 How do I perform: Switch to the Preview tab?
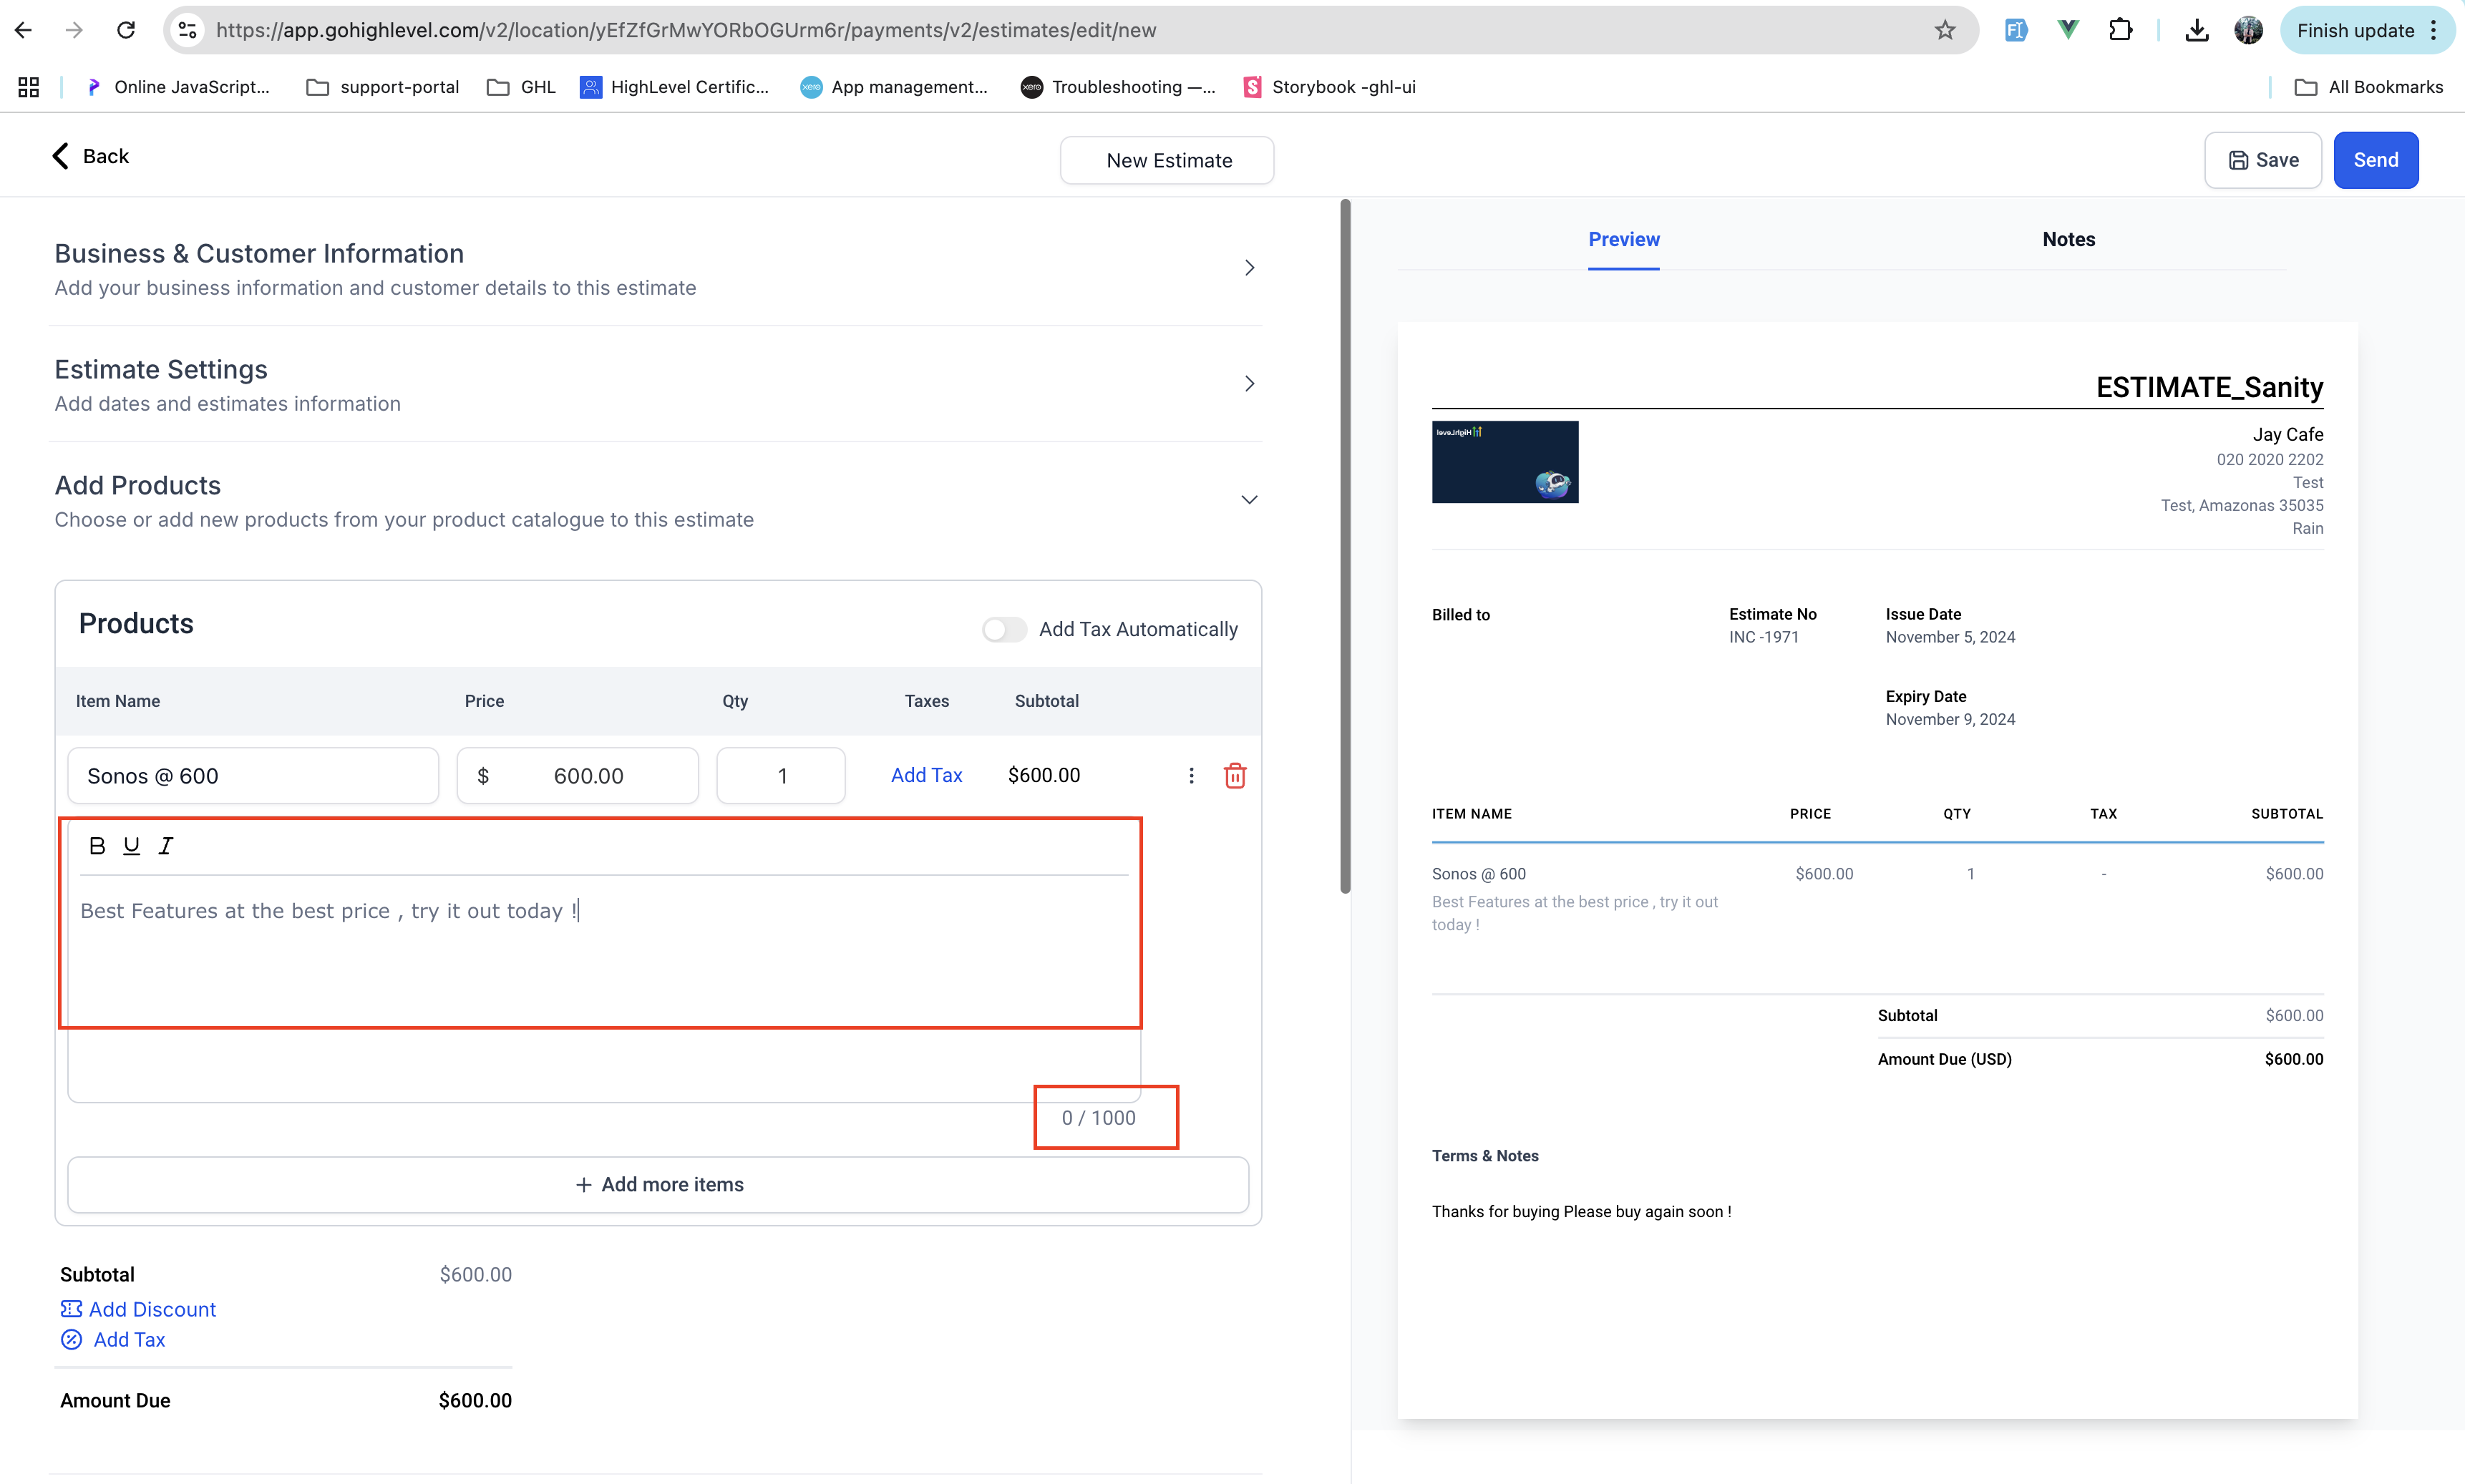tap(1623, 239)
